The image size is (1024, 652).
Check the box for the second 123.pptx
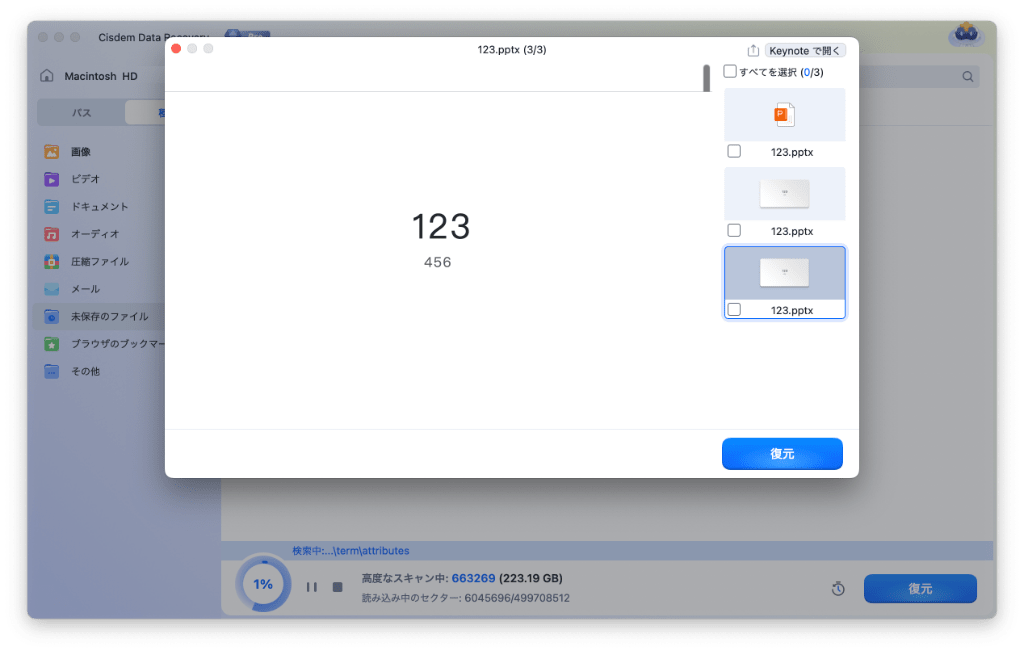click(x=734, y=231)
